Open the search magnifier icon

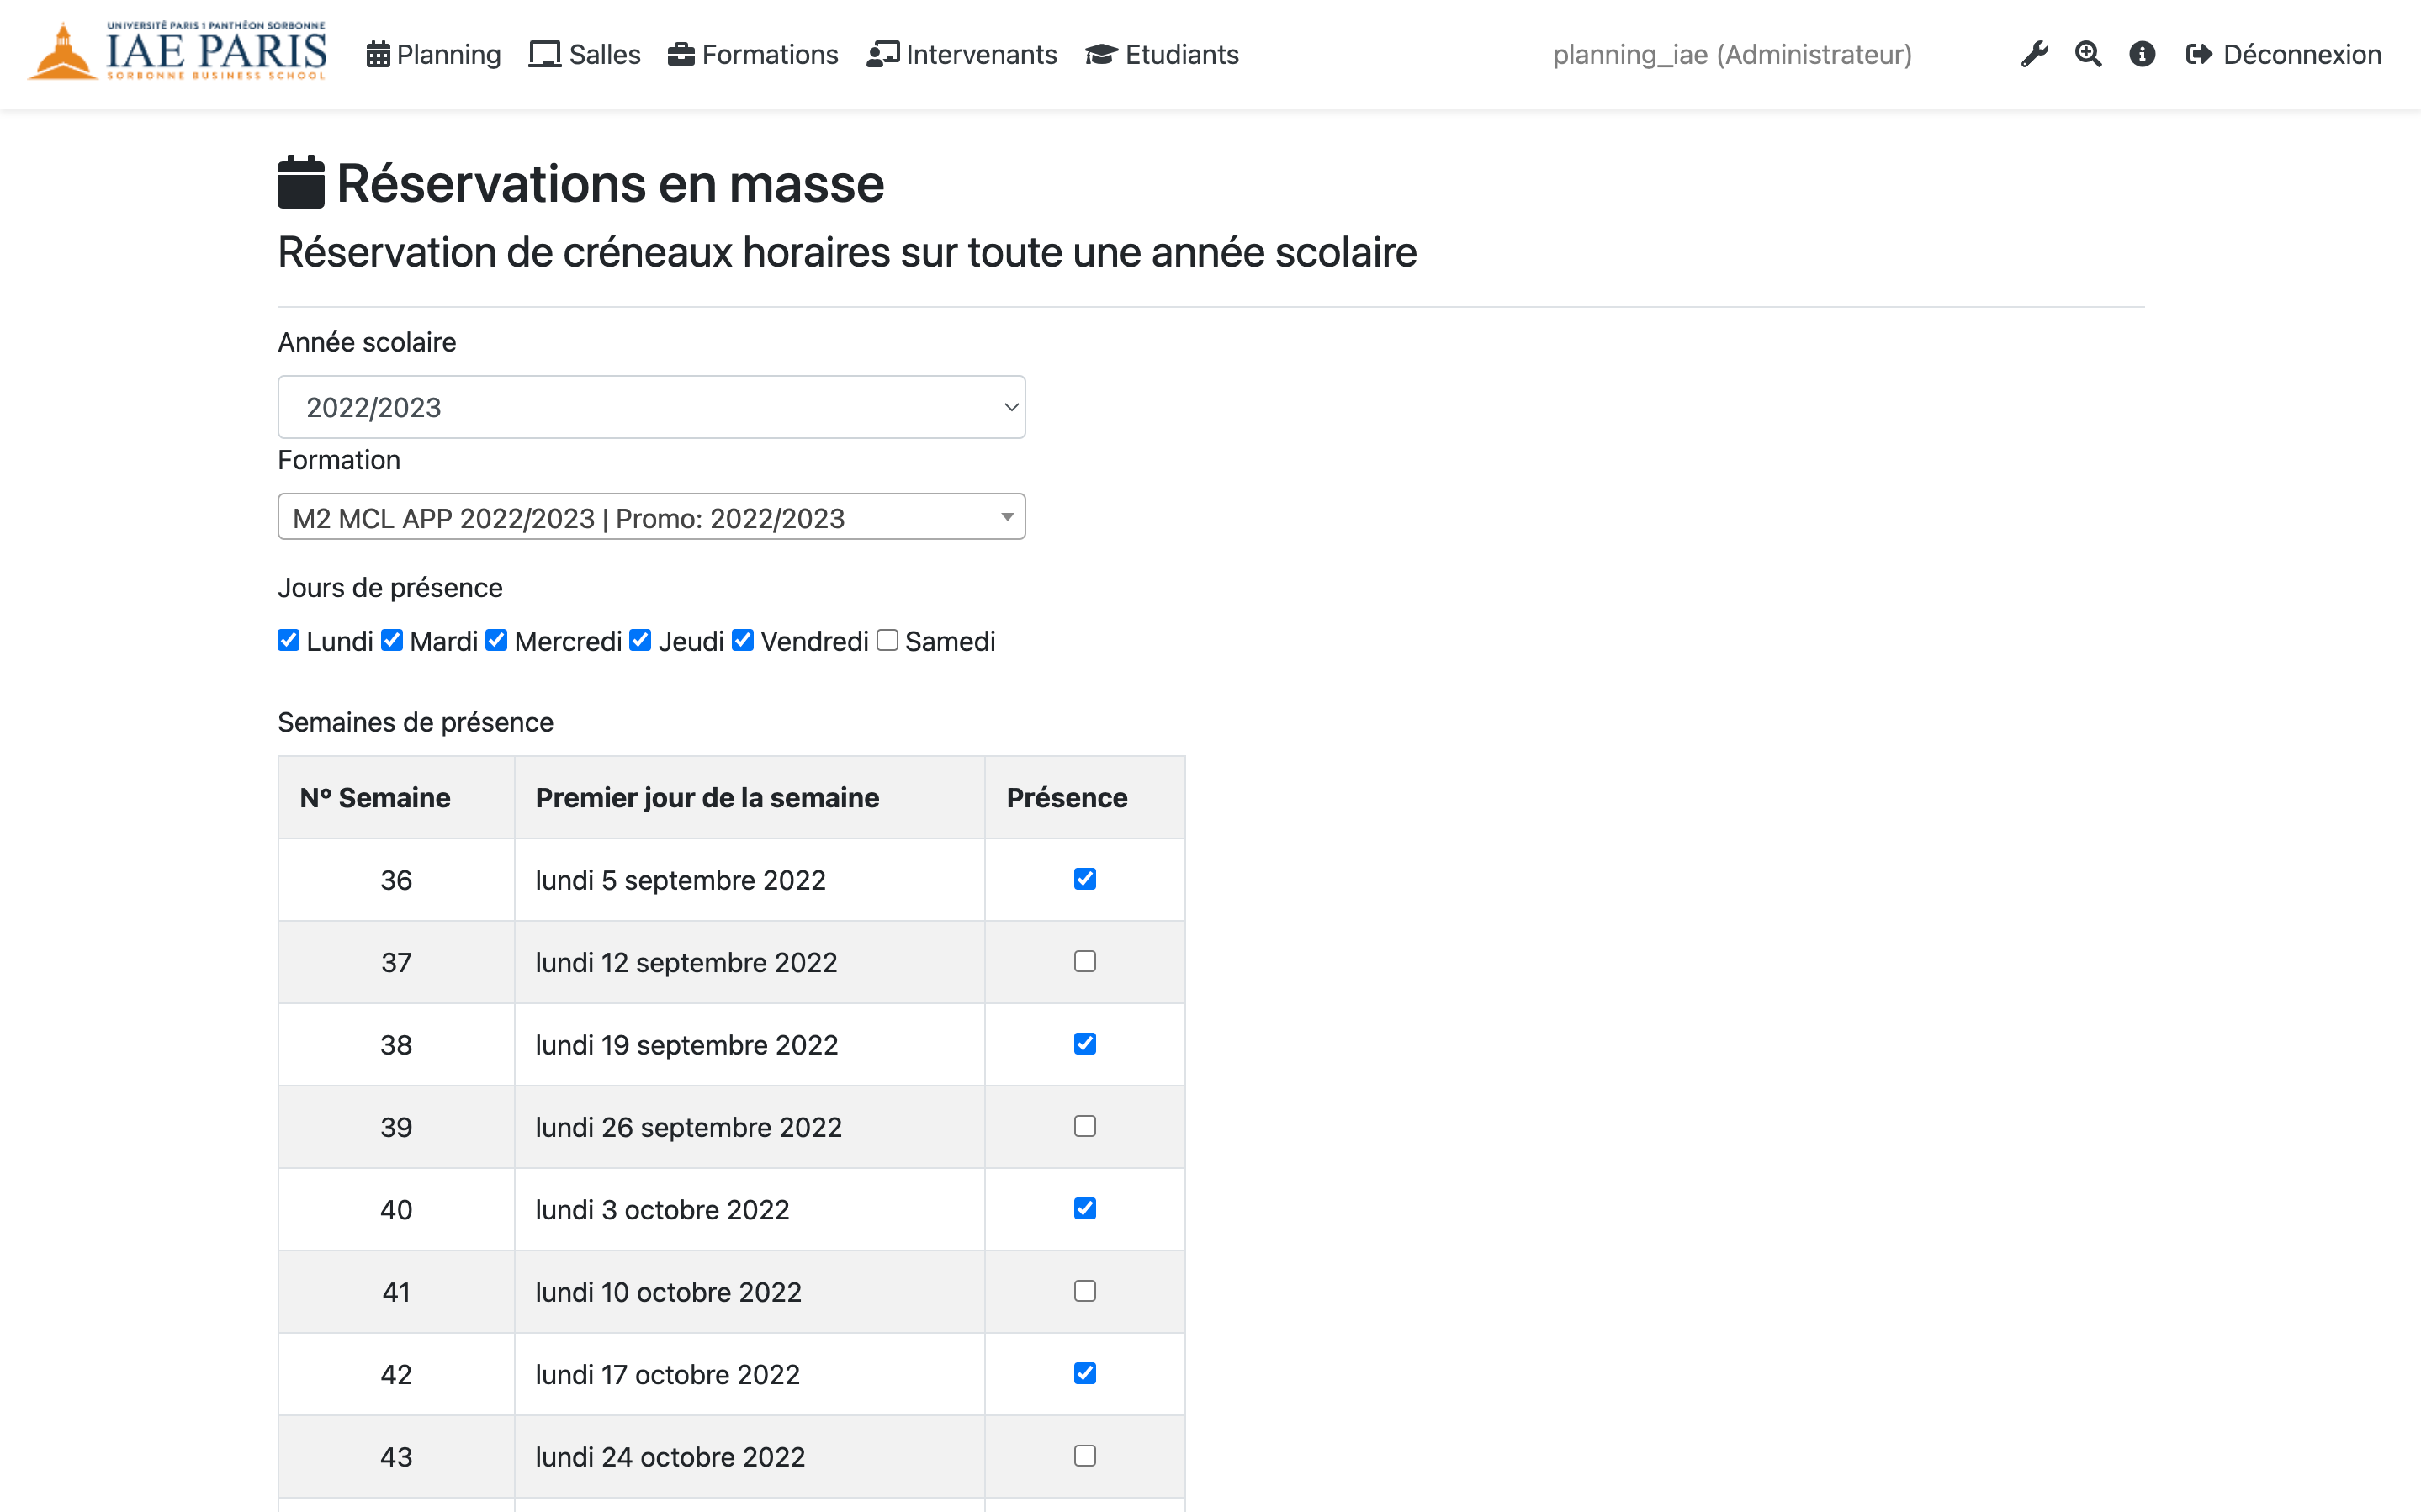pyautogui.click(x=2087, y=55)
